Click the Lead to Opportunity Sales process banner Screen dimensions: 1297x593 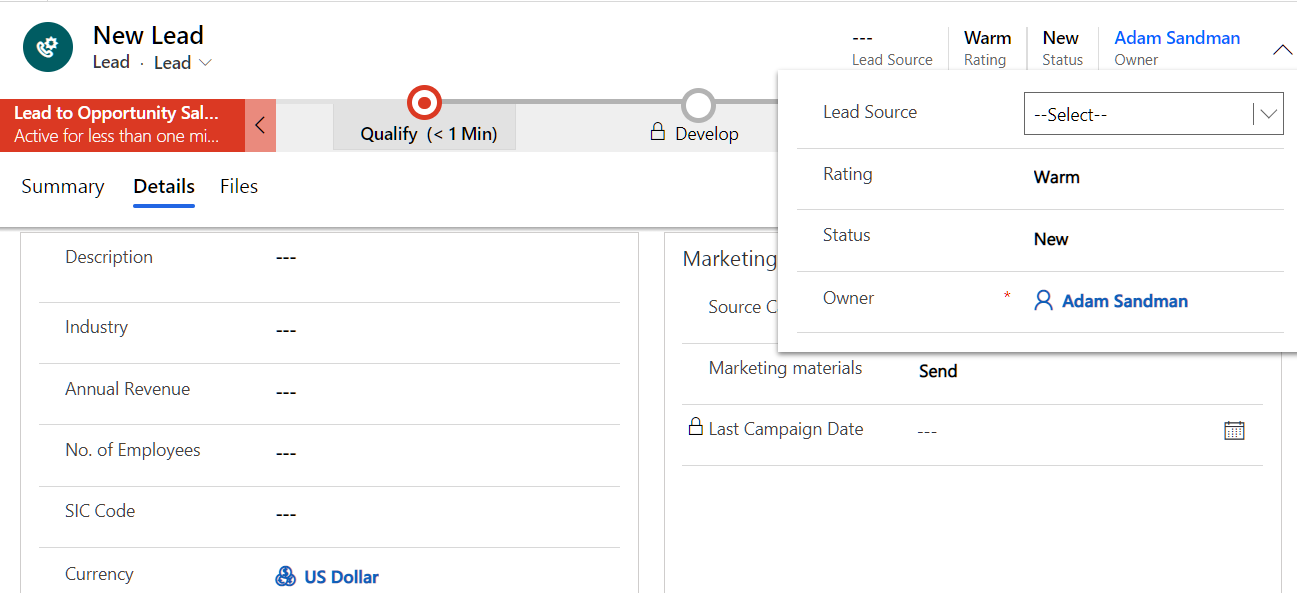pos(122,125)
